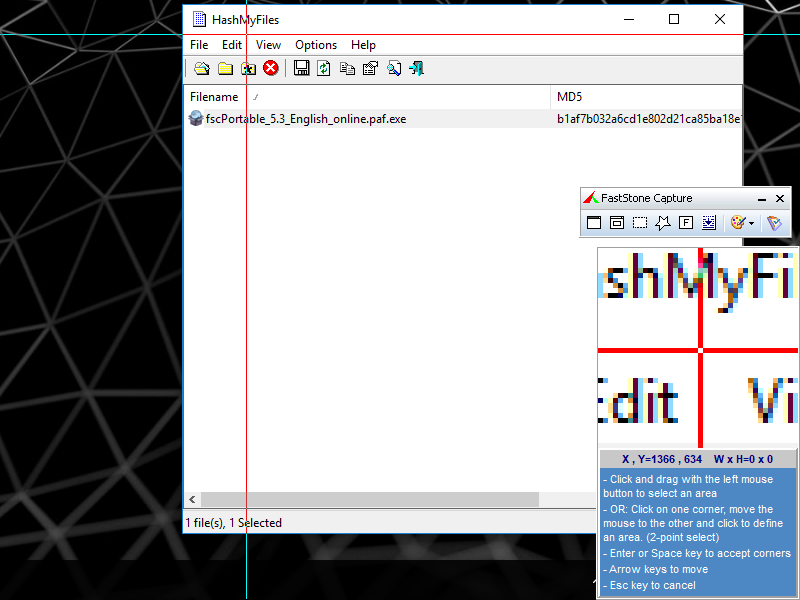Click the green Refresh icon
This screenshot has height=600, width=800.
point(324,68)
